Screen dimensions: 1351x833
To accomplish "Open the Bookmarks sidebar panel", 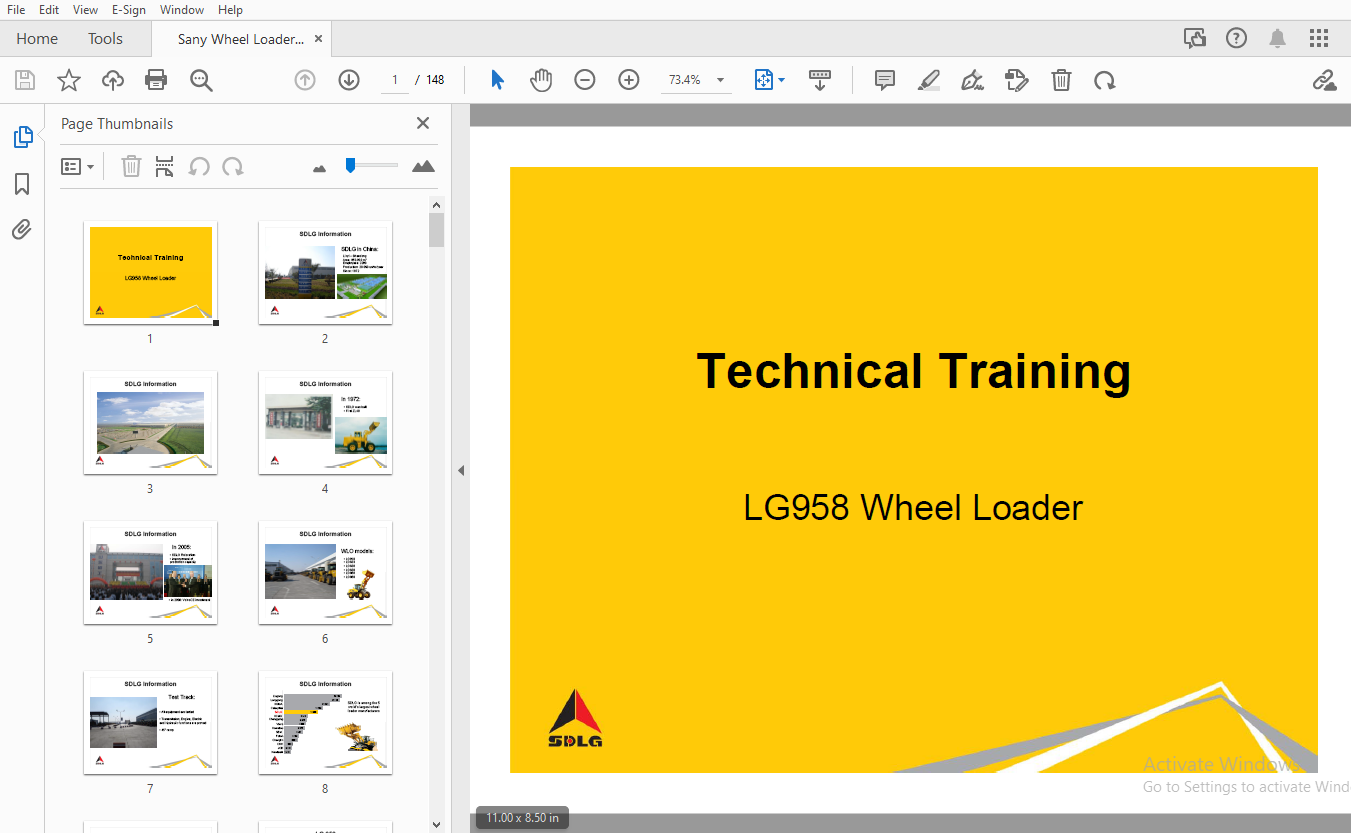I will pyautogui.click(x=22, y=184).
